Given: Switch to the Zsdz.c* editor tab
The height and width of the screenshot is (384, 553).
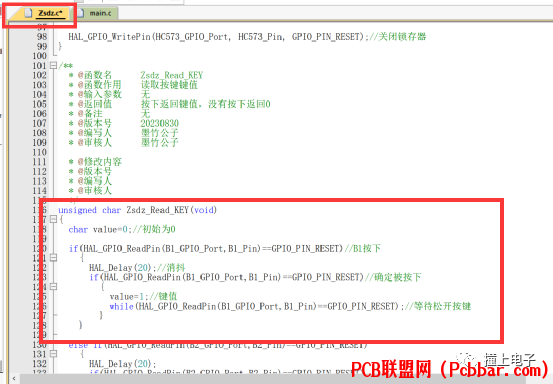Looking at the screenshot, I should click(x=46, y=13).
